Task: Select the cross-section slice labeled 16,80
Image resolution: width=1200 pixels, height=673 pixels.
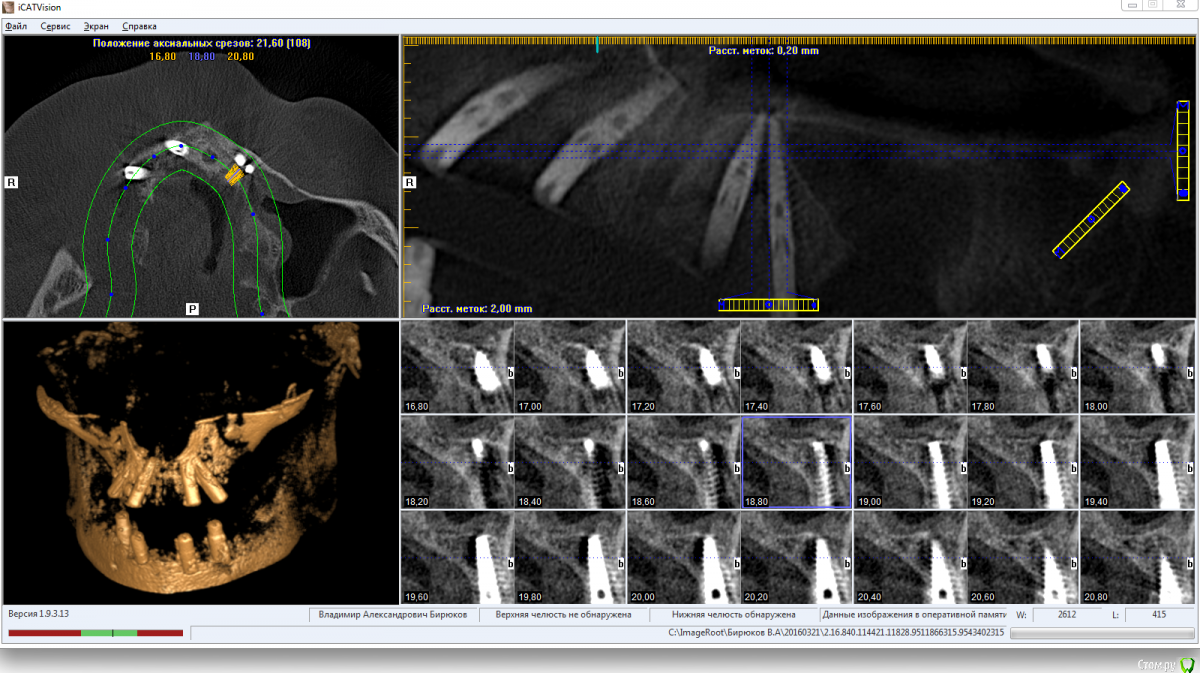Action: pos(456,367)
